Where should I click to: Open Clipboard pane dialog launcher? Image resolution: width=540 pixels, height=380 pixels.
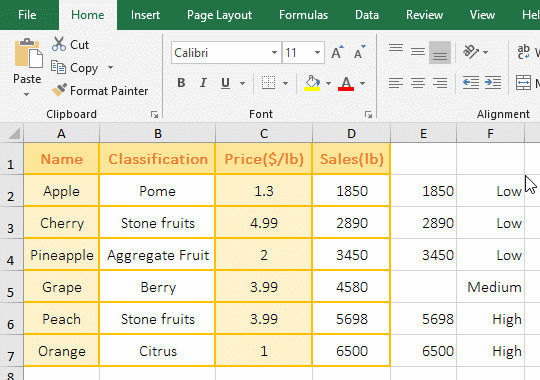coord(154,114)
